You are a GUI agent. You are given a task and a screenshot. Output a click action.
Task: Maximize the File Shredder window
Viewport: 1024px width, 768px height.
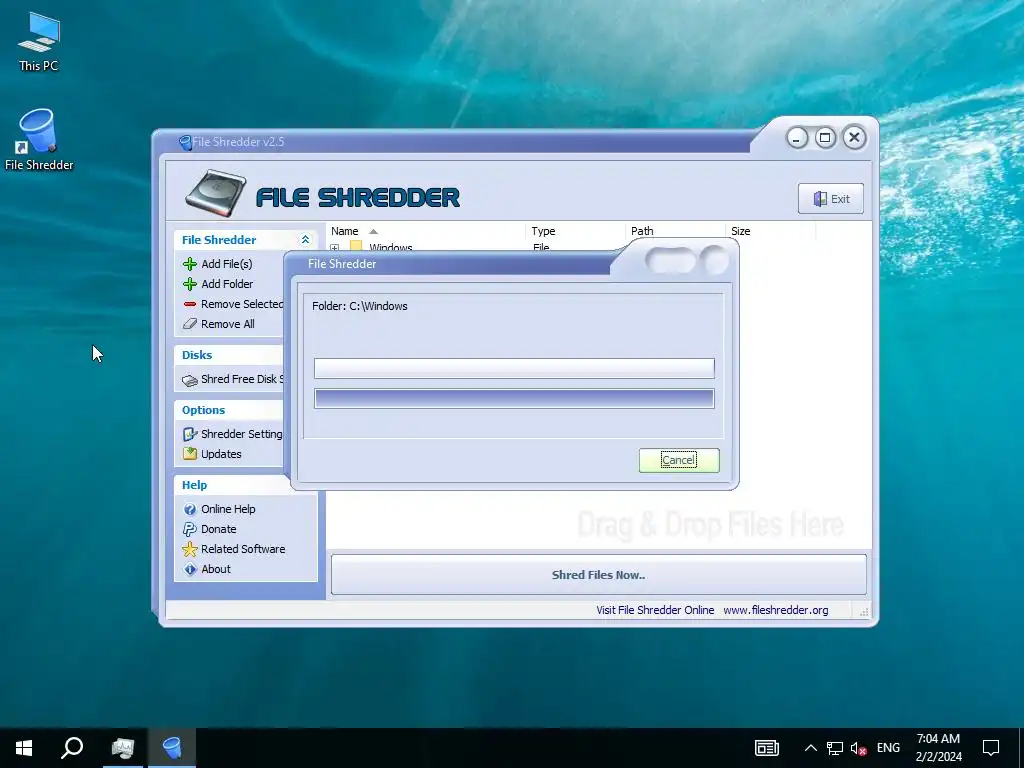tap(825, 138)
